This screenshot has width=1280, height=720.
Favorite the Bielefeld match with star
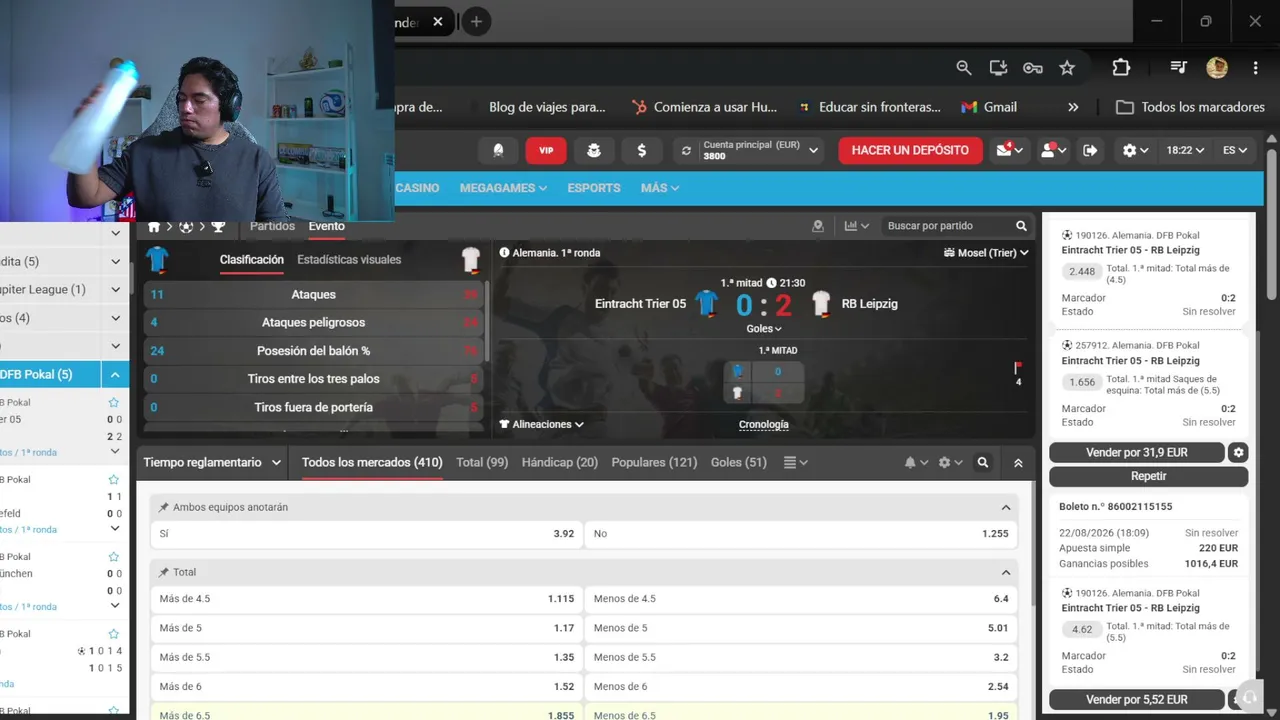tap(114, 479)
